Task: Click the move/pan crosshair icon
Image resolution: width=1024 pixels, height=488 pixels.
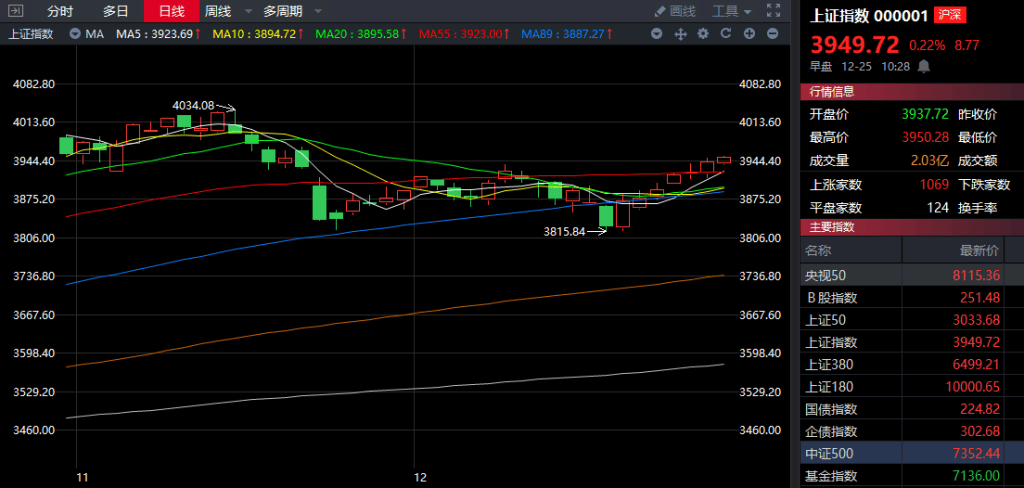Action: pyautogui.click(x=680, y=33)
